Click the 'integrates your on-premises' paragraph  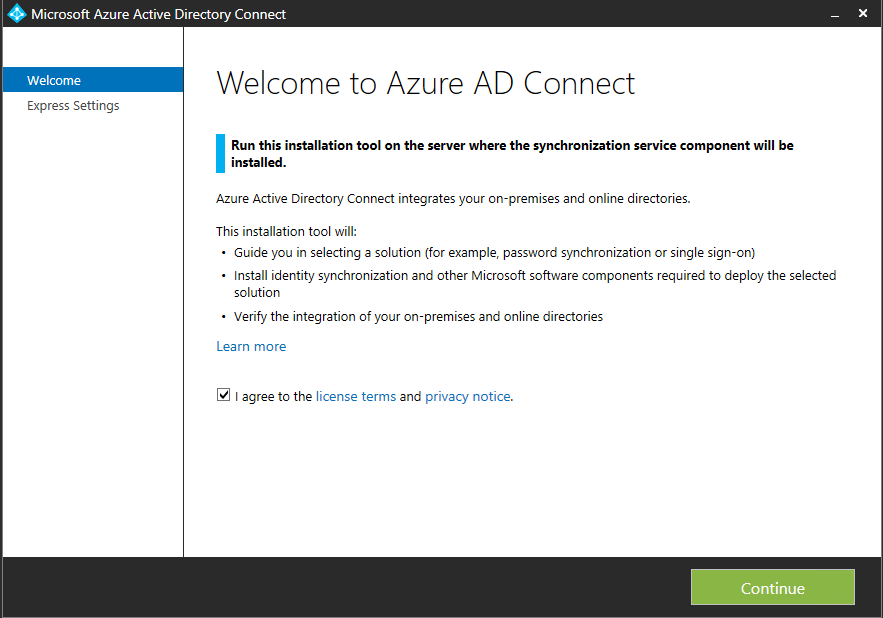[x=453, y=199]
